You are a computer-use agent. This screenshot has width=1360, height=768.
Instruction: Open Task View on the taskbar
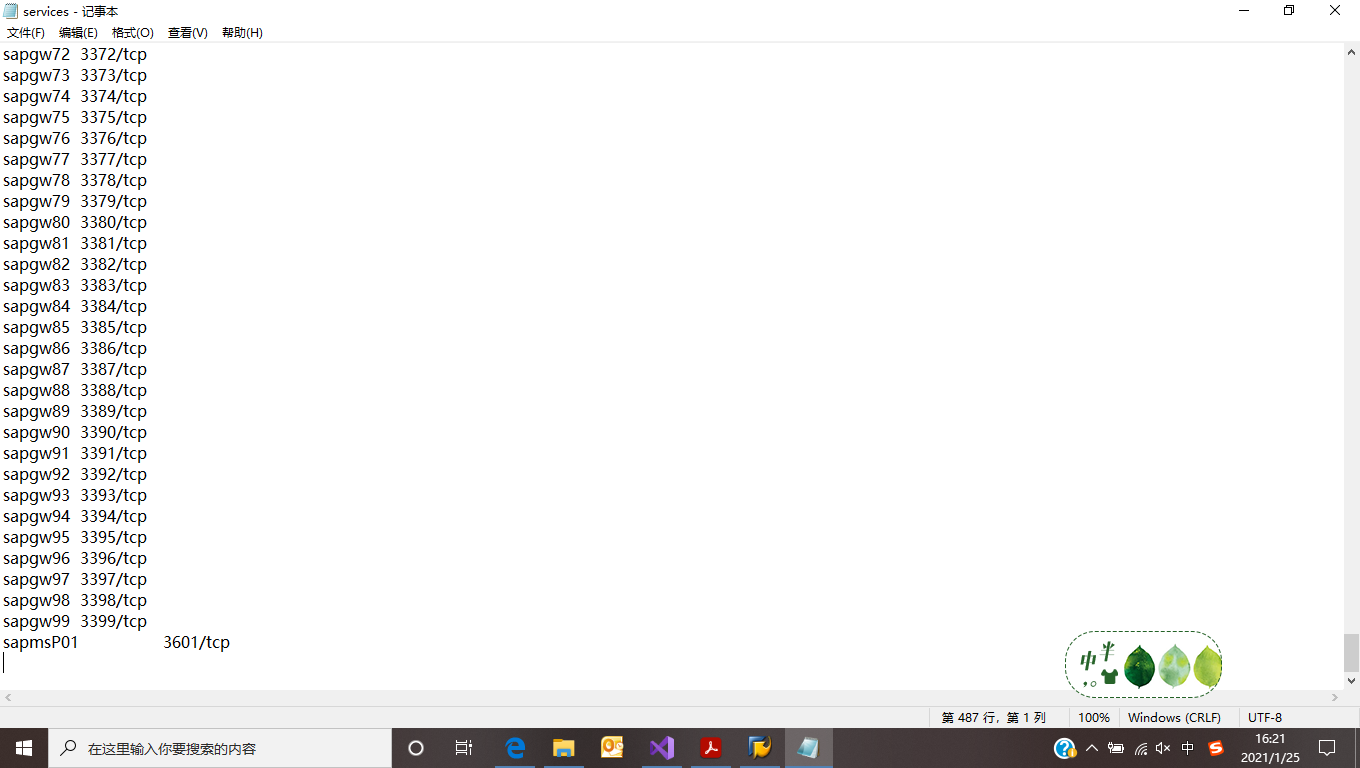(x=464, y=747)
